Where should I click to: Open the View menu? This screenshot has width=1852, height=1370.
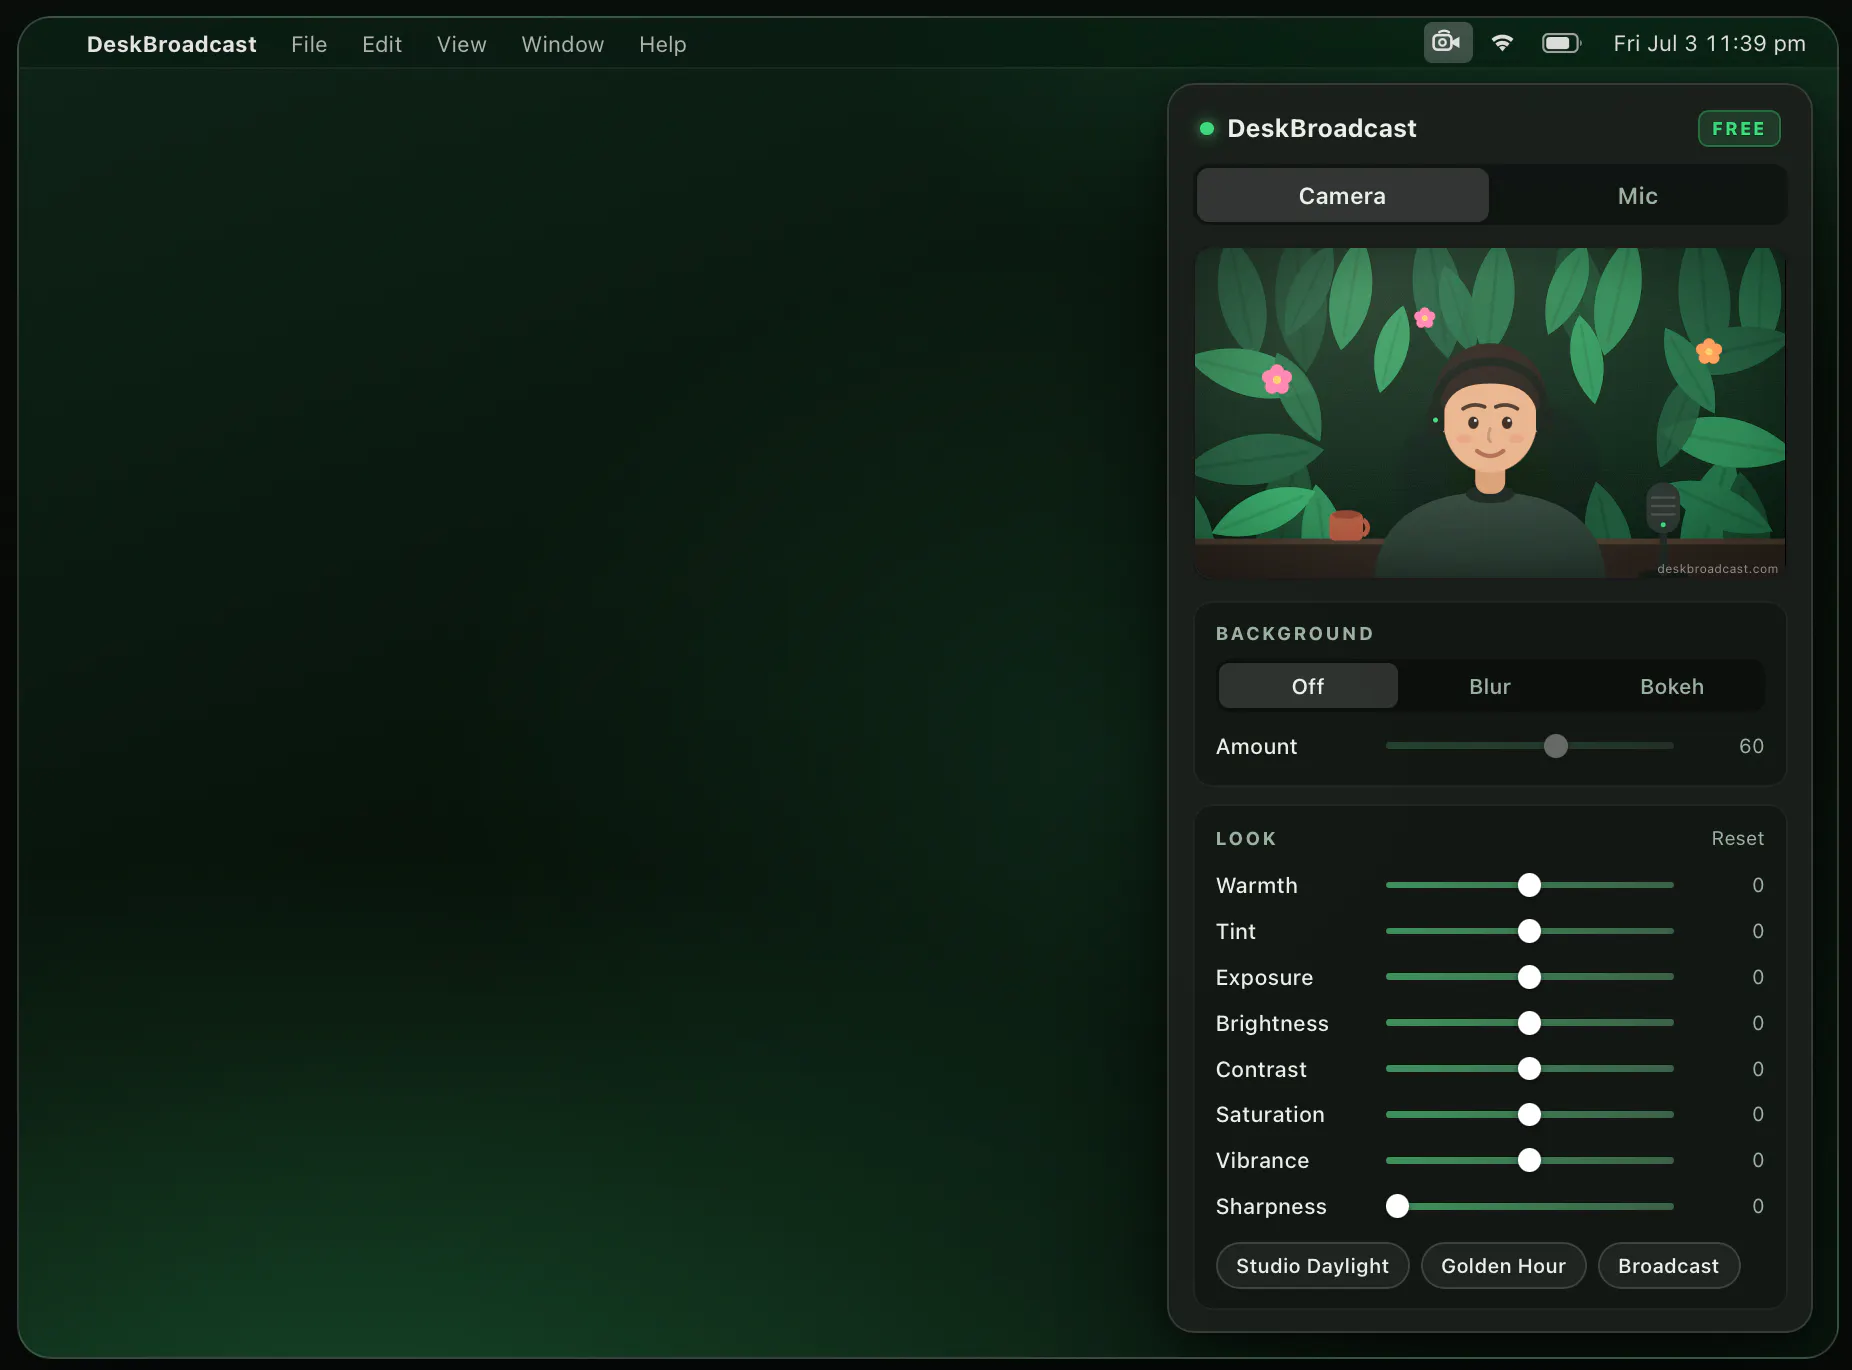(x=461, y=44)
